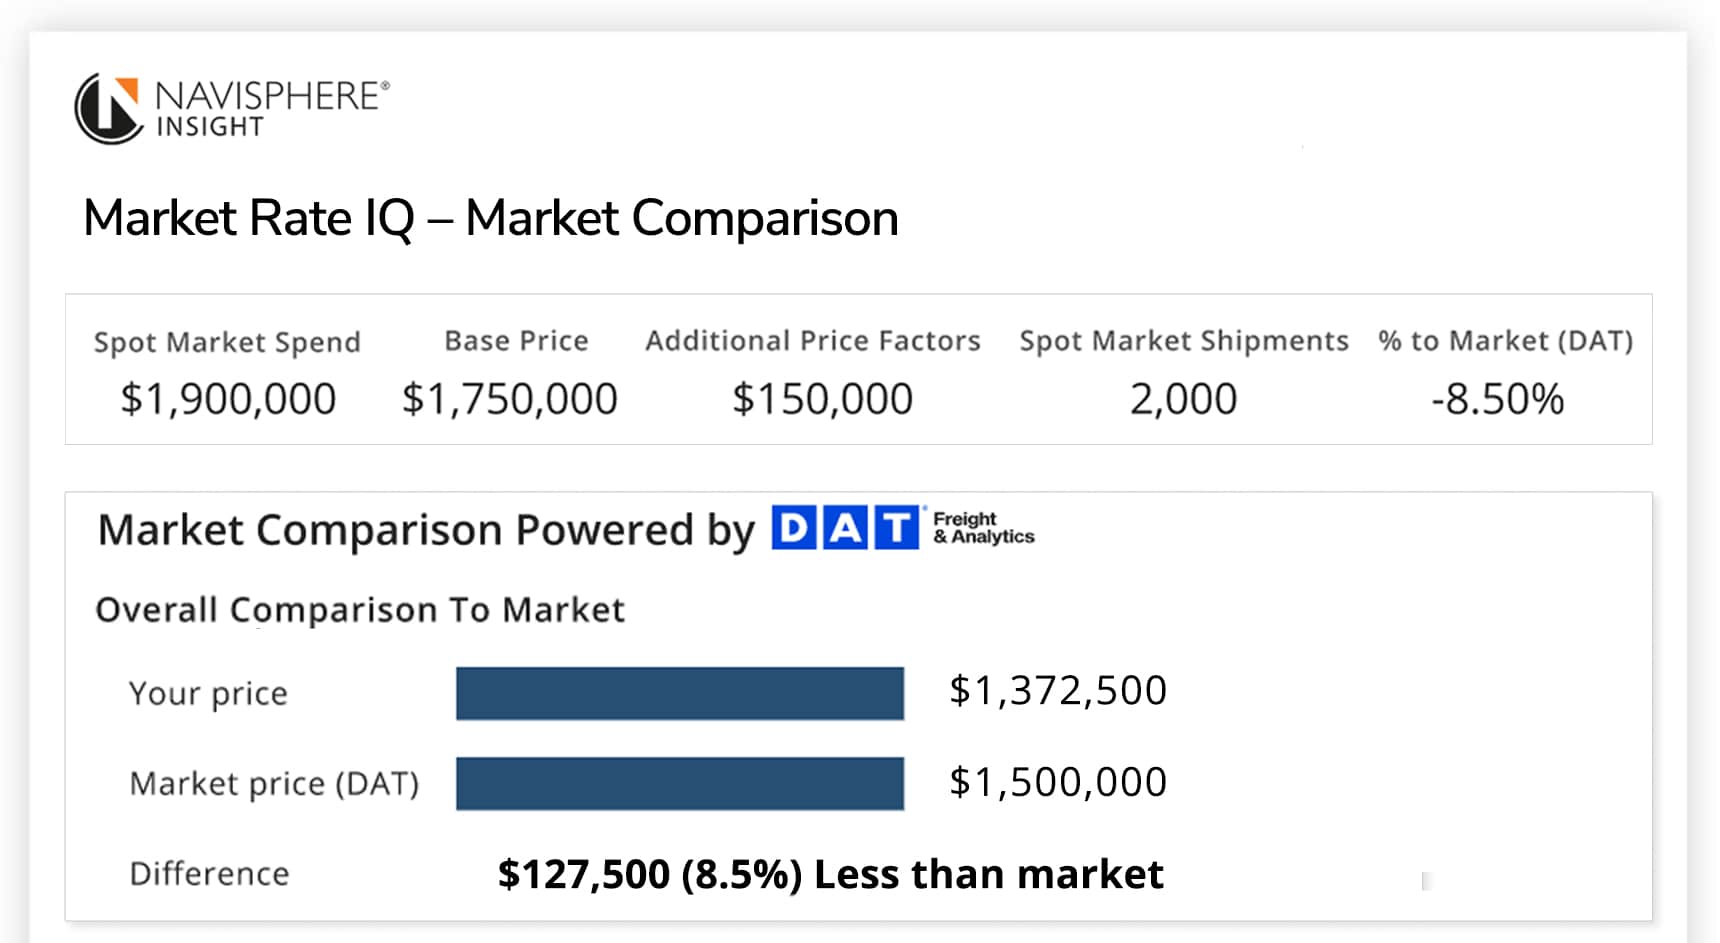The width and height of the screenshot is (1720, 943).
Task: Click the Overall Comparison To Market heading
Action: tap(360, 610)
